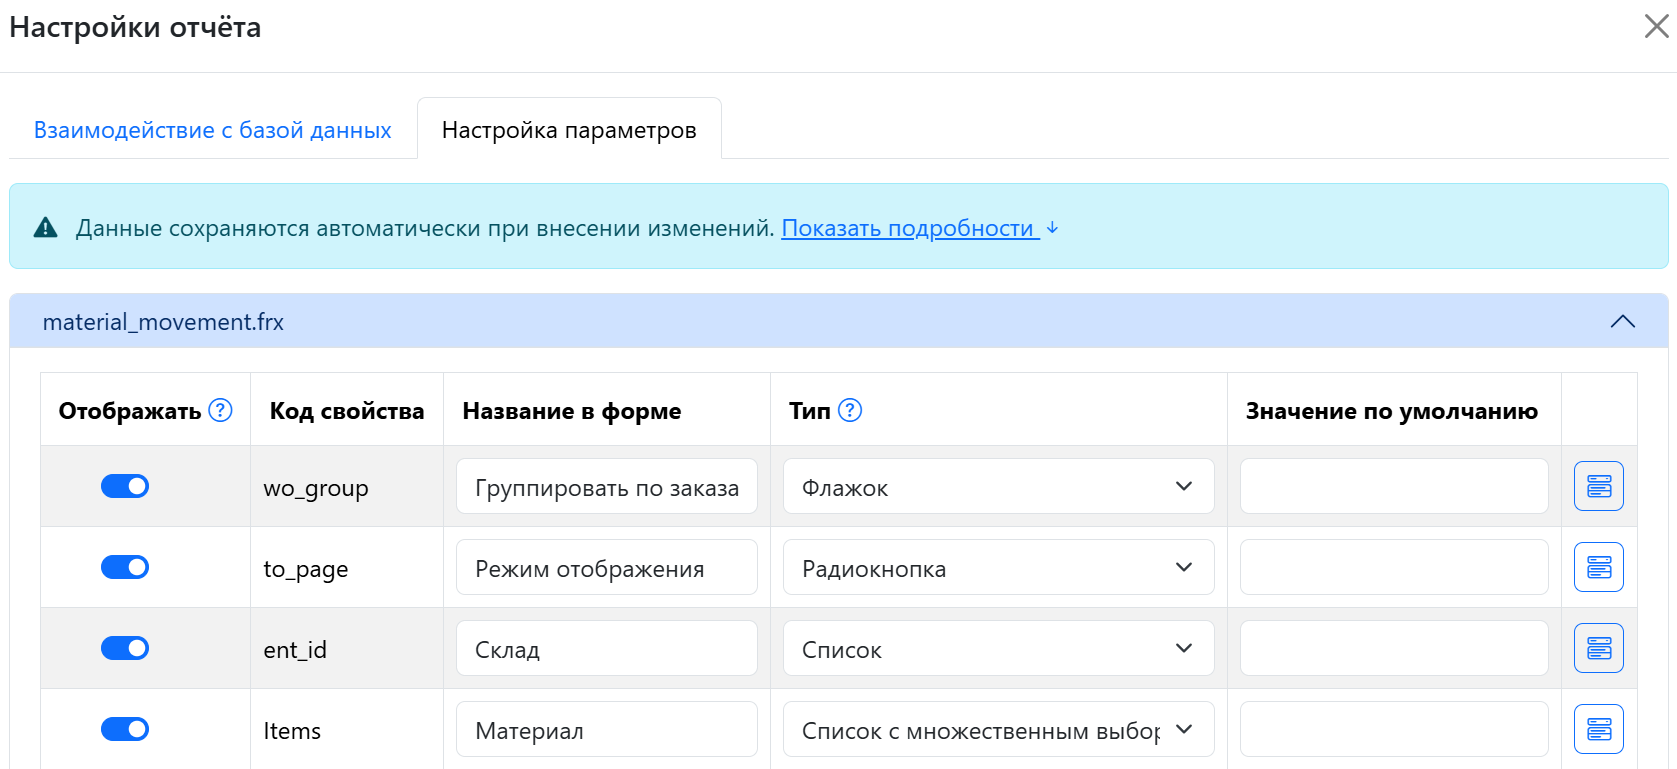The height and width of the screenshot is (769, 1677).
Task: Turn off the to_page display toggle
Action: pyautogui.click(x=125, y=567)
